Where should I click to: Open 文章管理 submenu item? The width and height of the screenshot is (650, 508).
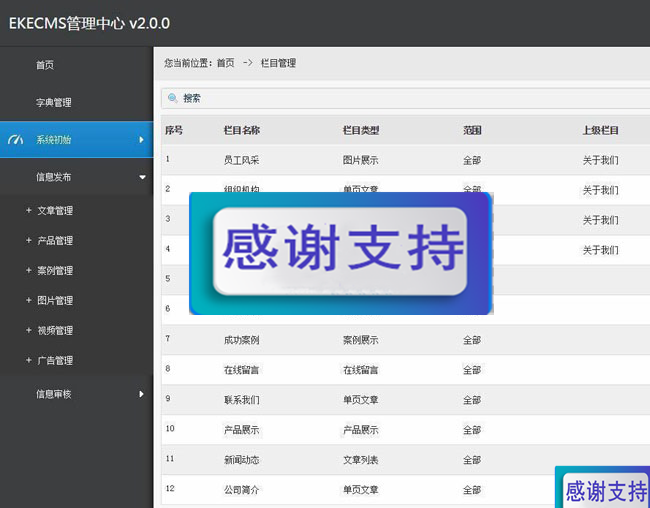(x=55, y=211)
